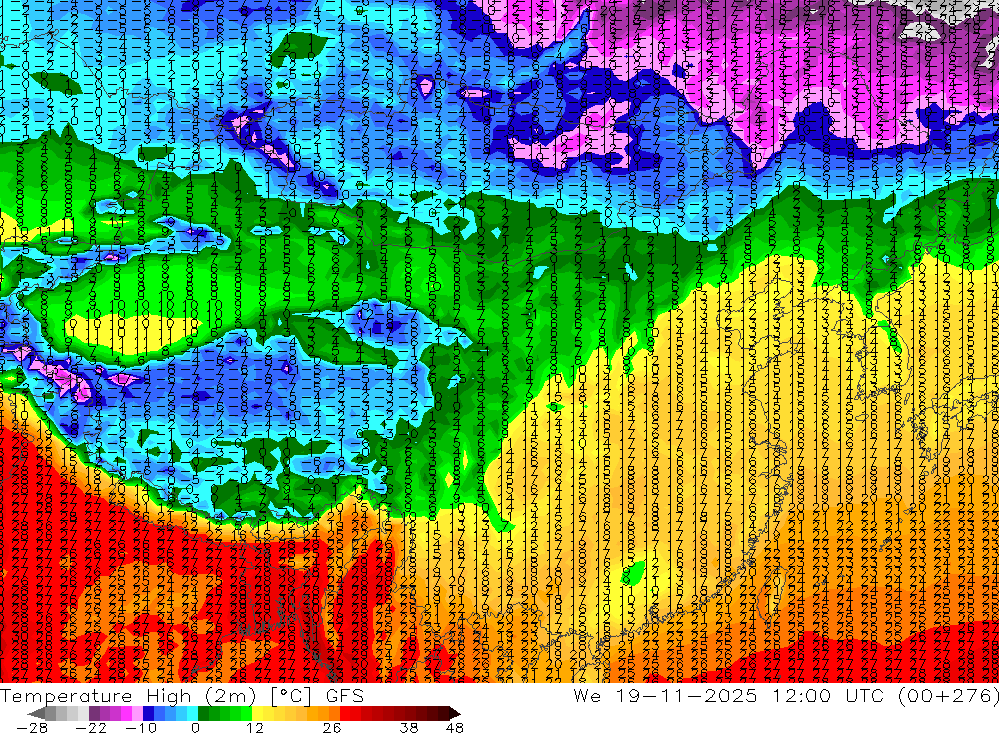The image size is (1000, 733).
Task: Click the dark blue swatch in the legend
Action: (148, 714)
